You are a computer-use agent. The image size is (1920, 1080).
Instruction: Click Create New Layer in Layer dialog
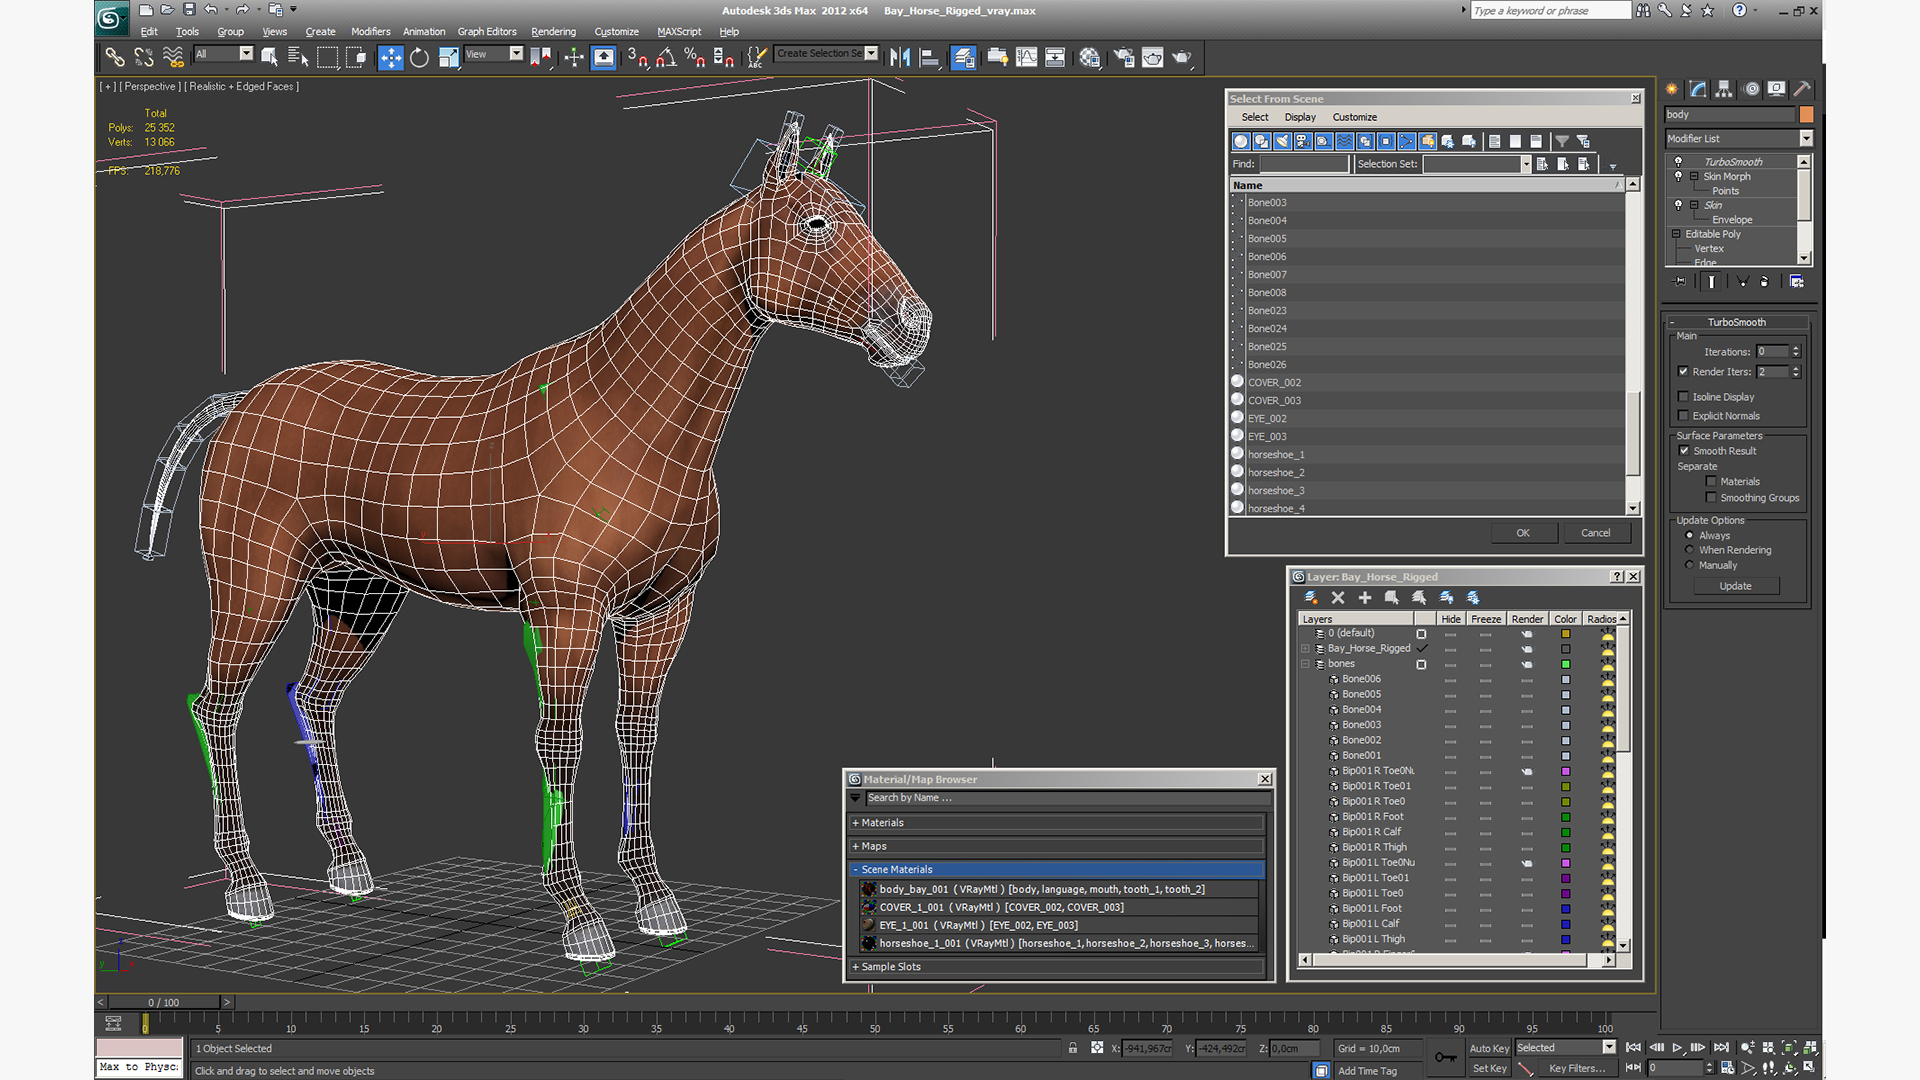1311,597
